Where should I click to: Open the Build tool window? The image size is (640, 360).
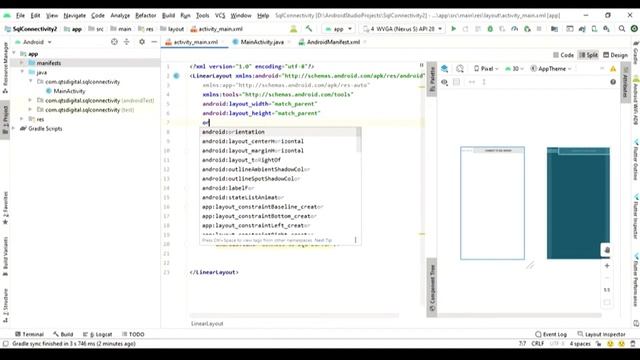tap(63, 334)
